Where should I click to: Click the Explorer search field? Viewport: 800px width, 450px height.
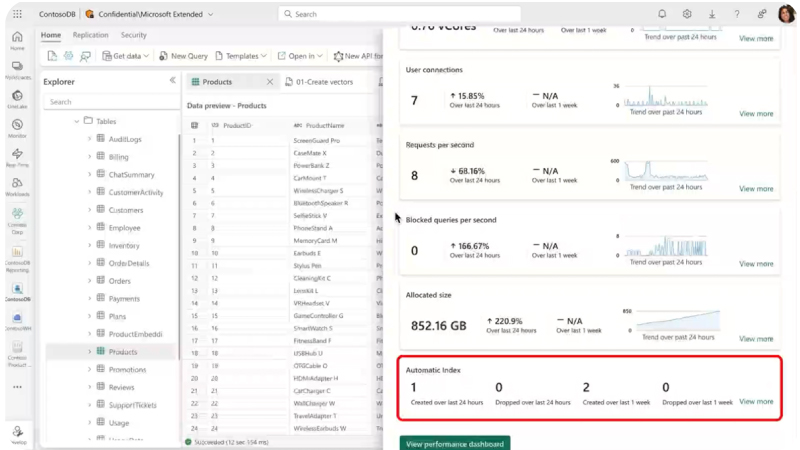pyautogui.click(x=111, y=102)
